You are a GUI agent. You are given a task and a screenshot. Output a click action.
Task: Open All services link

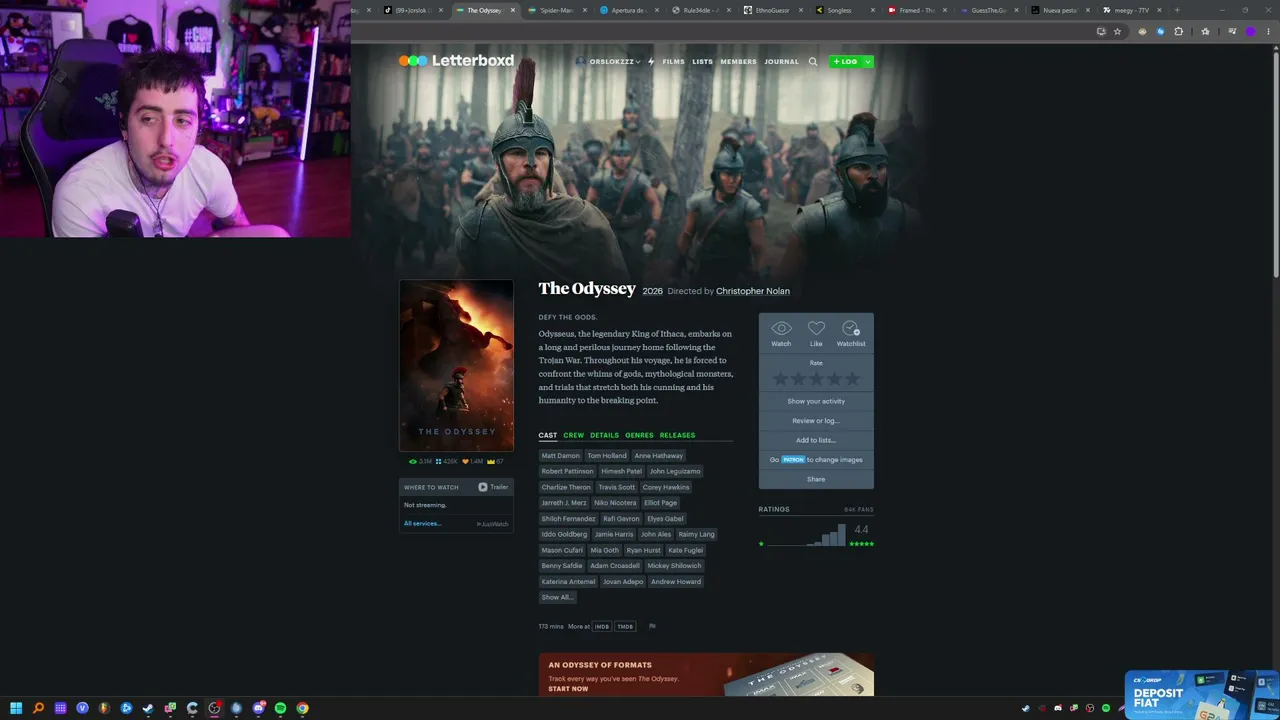(x=422, y=524)
